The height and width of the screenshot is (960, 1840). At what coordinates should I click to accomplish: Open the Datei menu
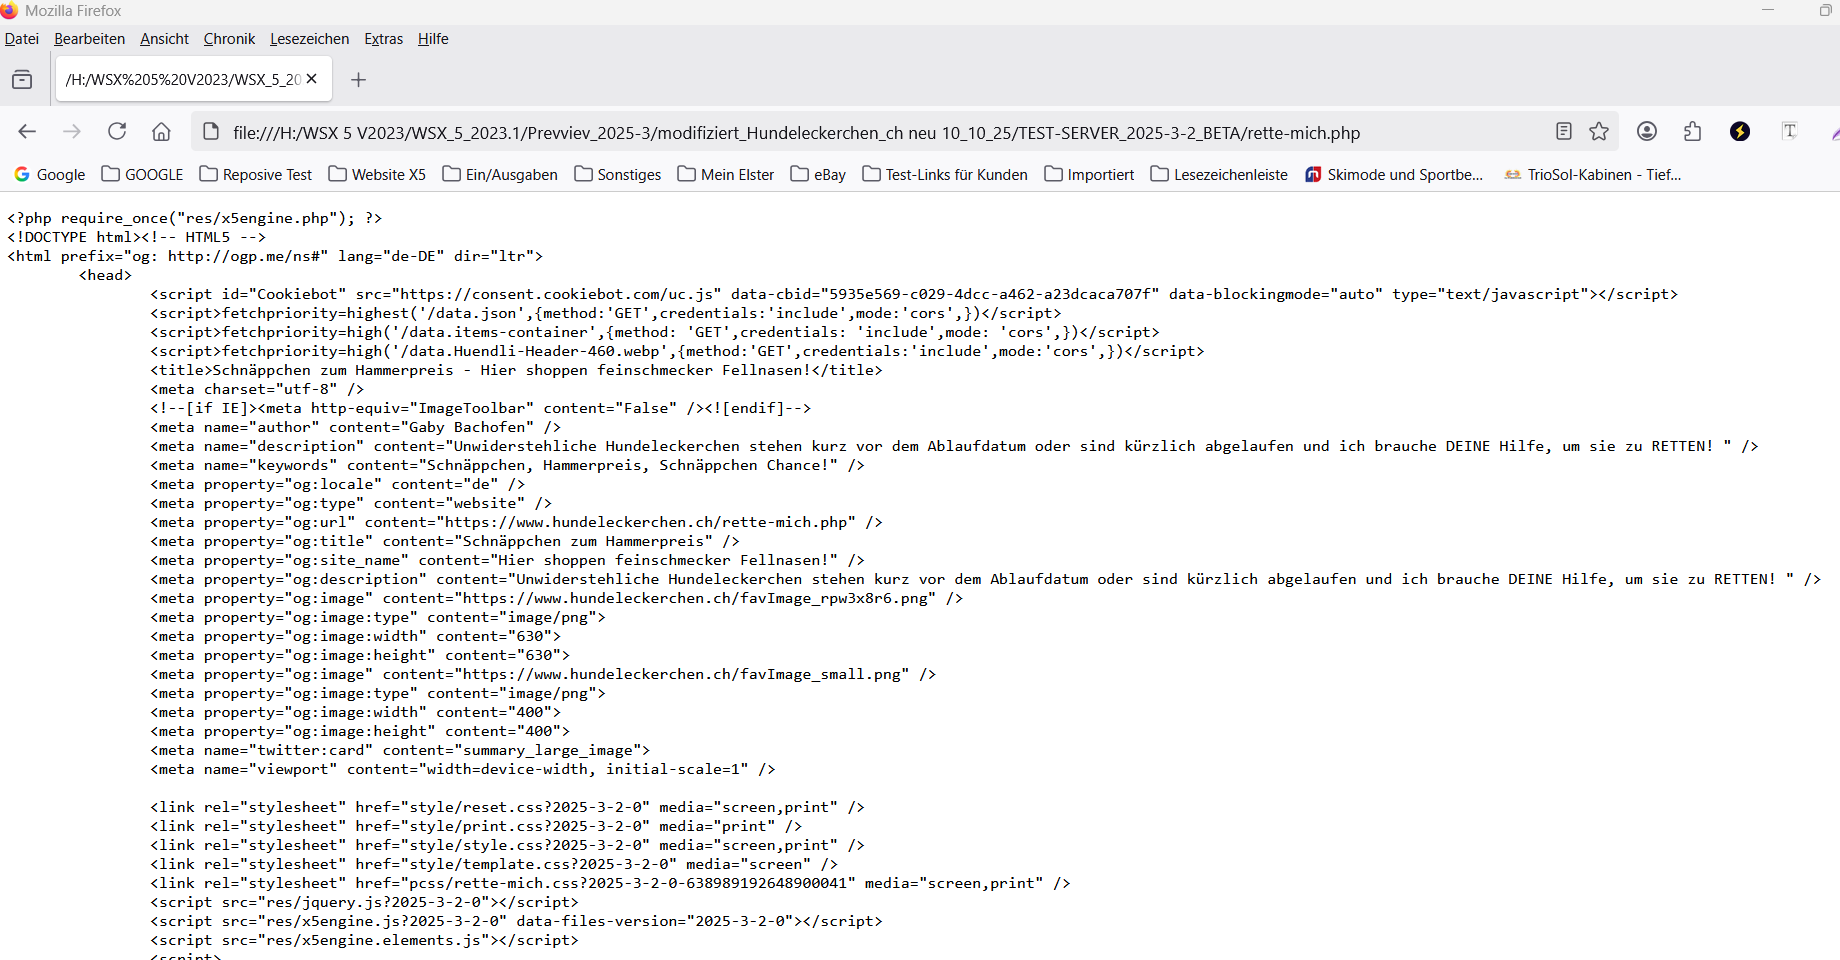point(22,39)
